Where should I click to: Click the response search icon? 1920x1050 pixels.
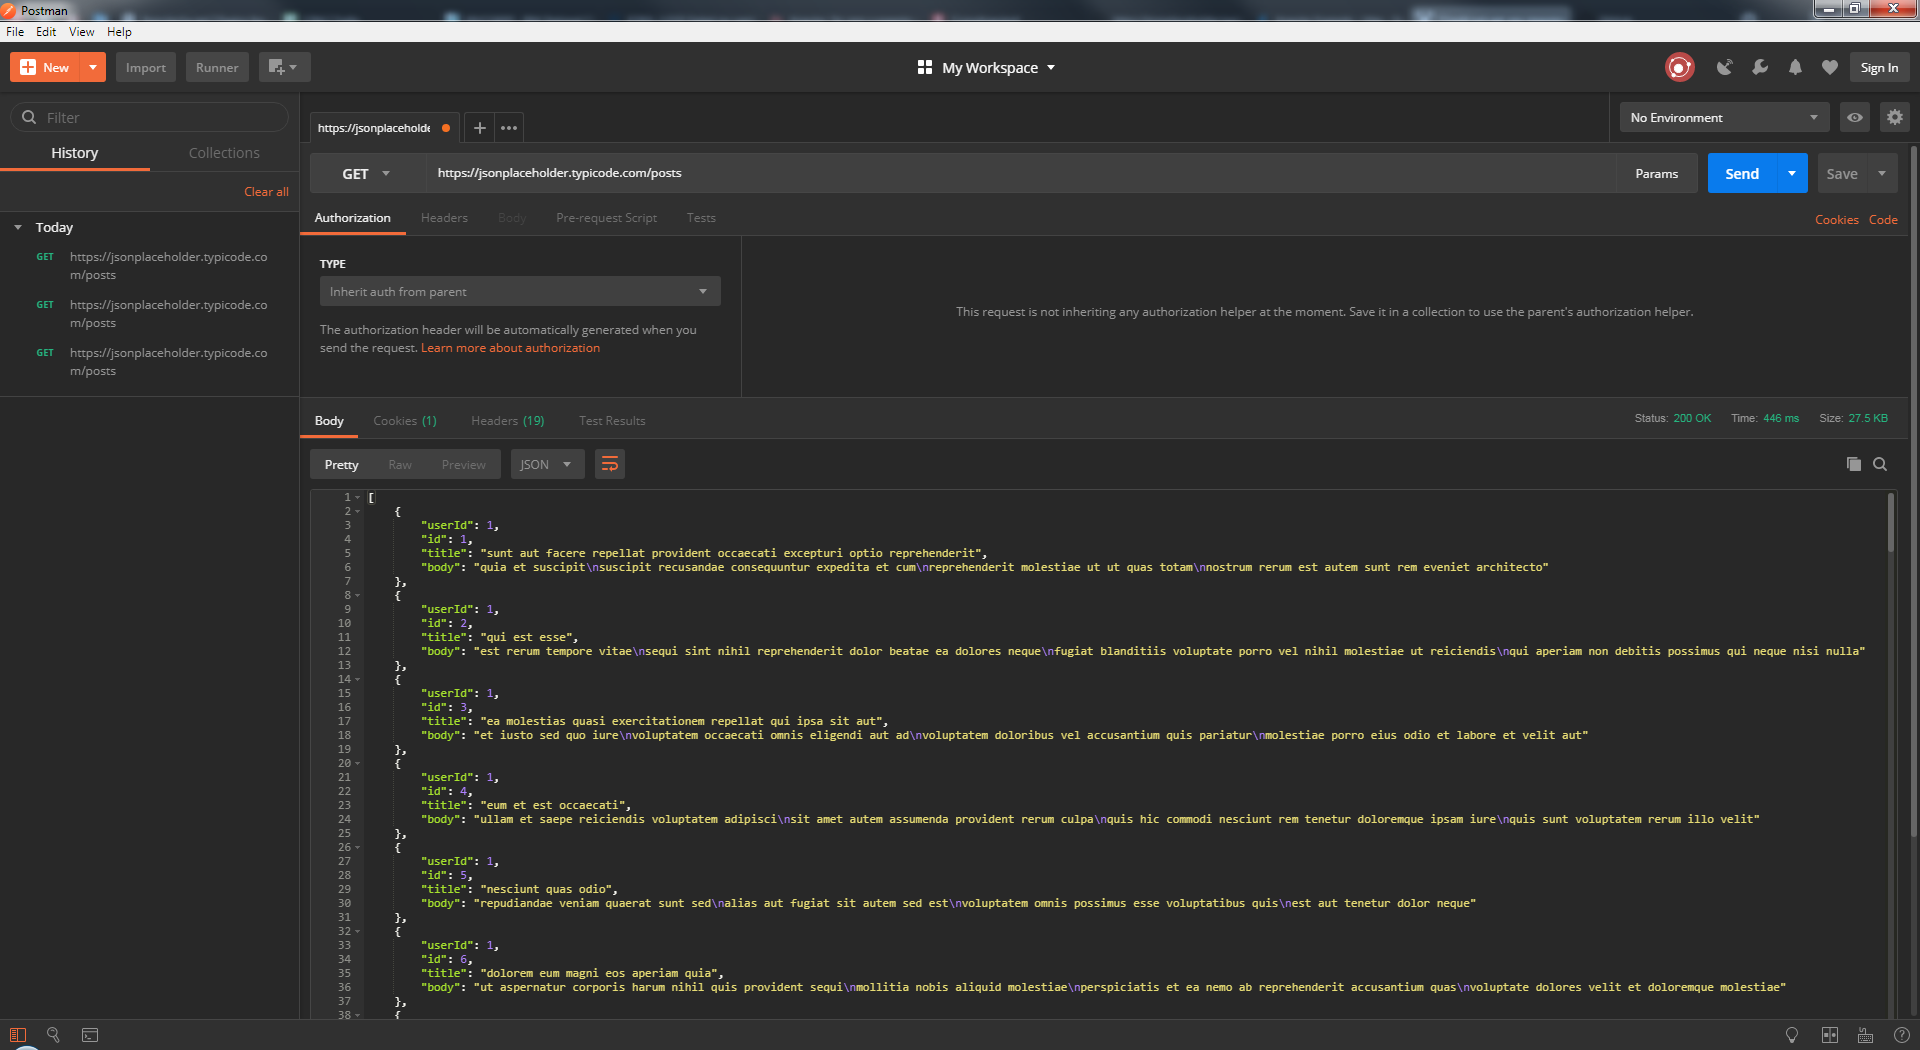(x=1880, y=464)
